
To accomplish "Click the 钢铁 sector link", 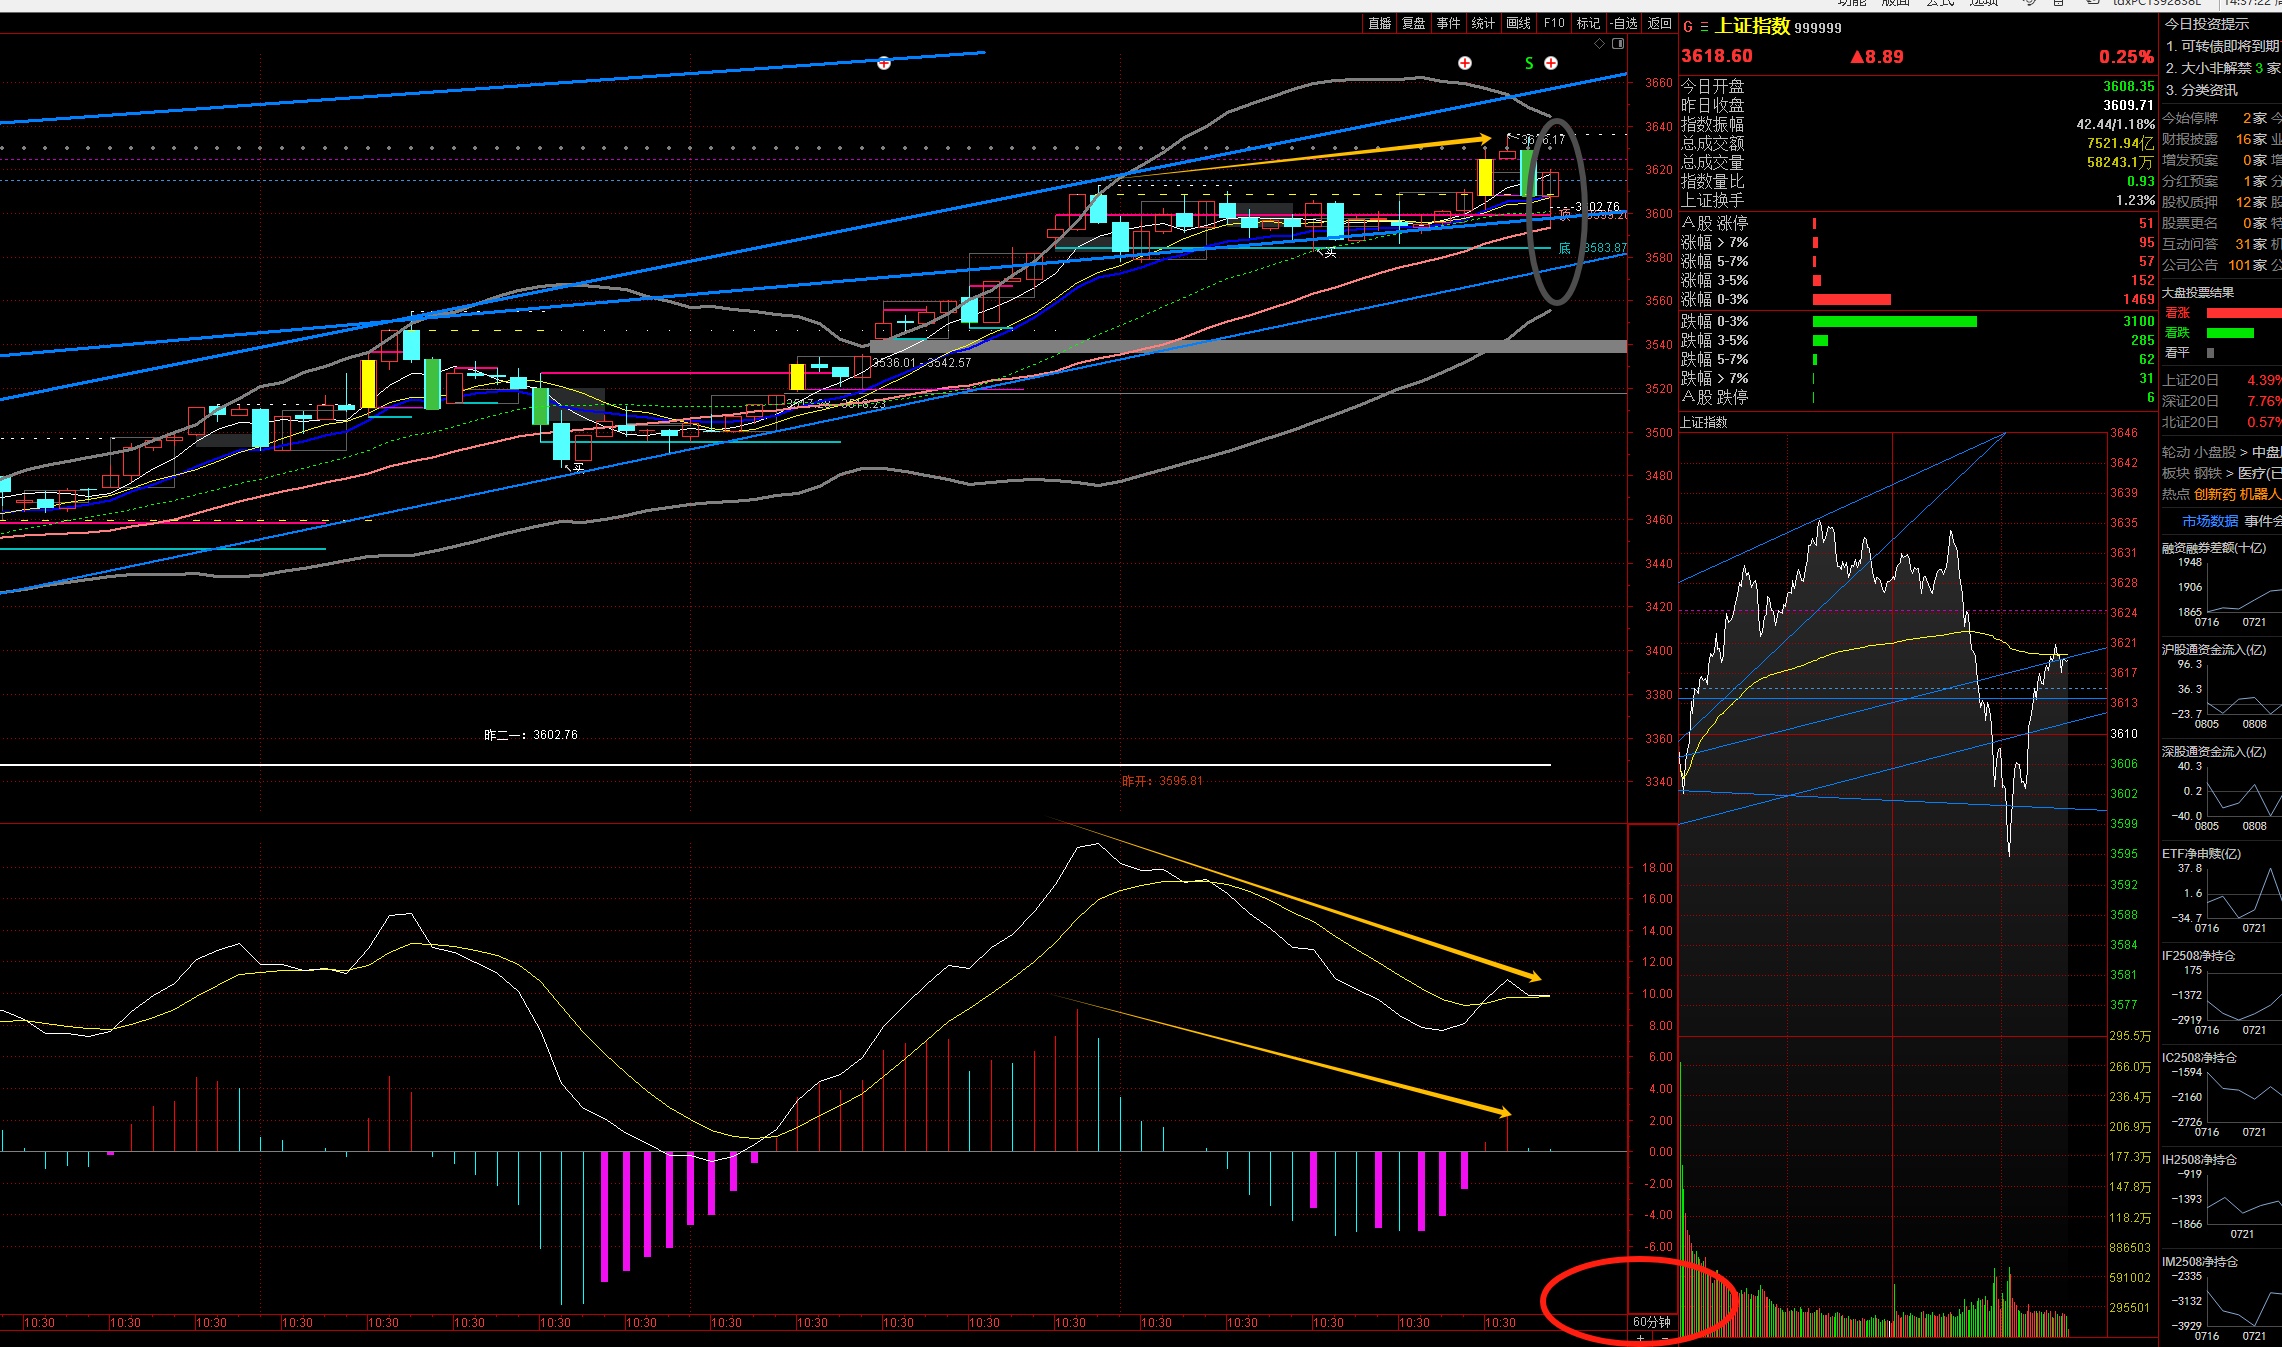I will (x=2208, y=473).
